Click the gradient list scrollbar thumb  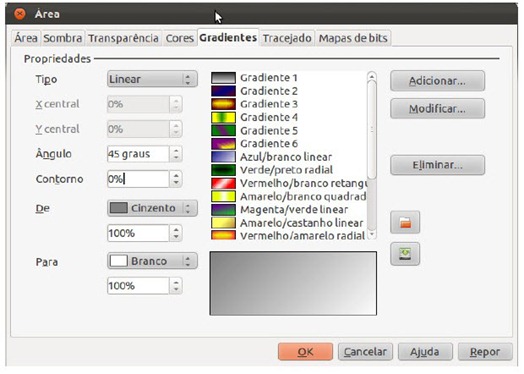[372, 130]
